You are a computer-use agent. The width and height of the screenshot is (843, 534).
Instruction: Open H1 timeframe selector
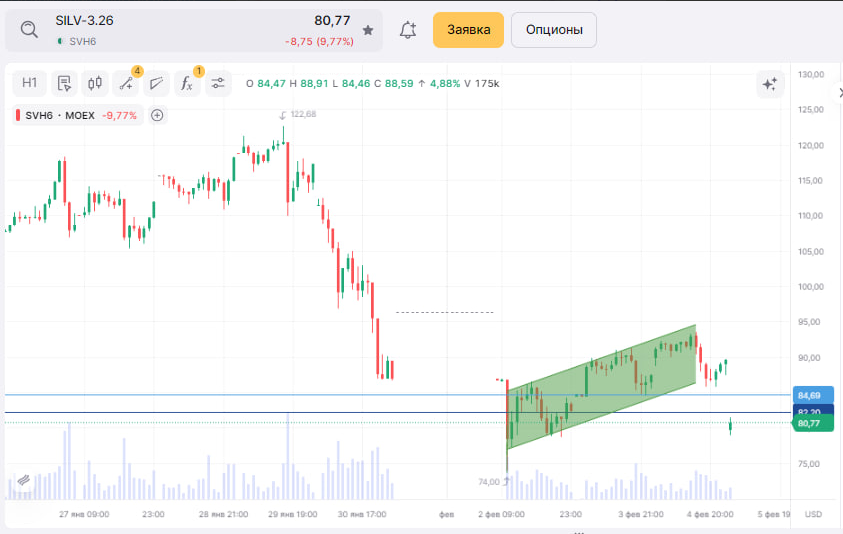click(x=30, y=84)
